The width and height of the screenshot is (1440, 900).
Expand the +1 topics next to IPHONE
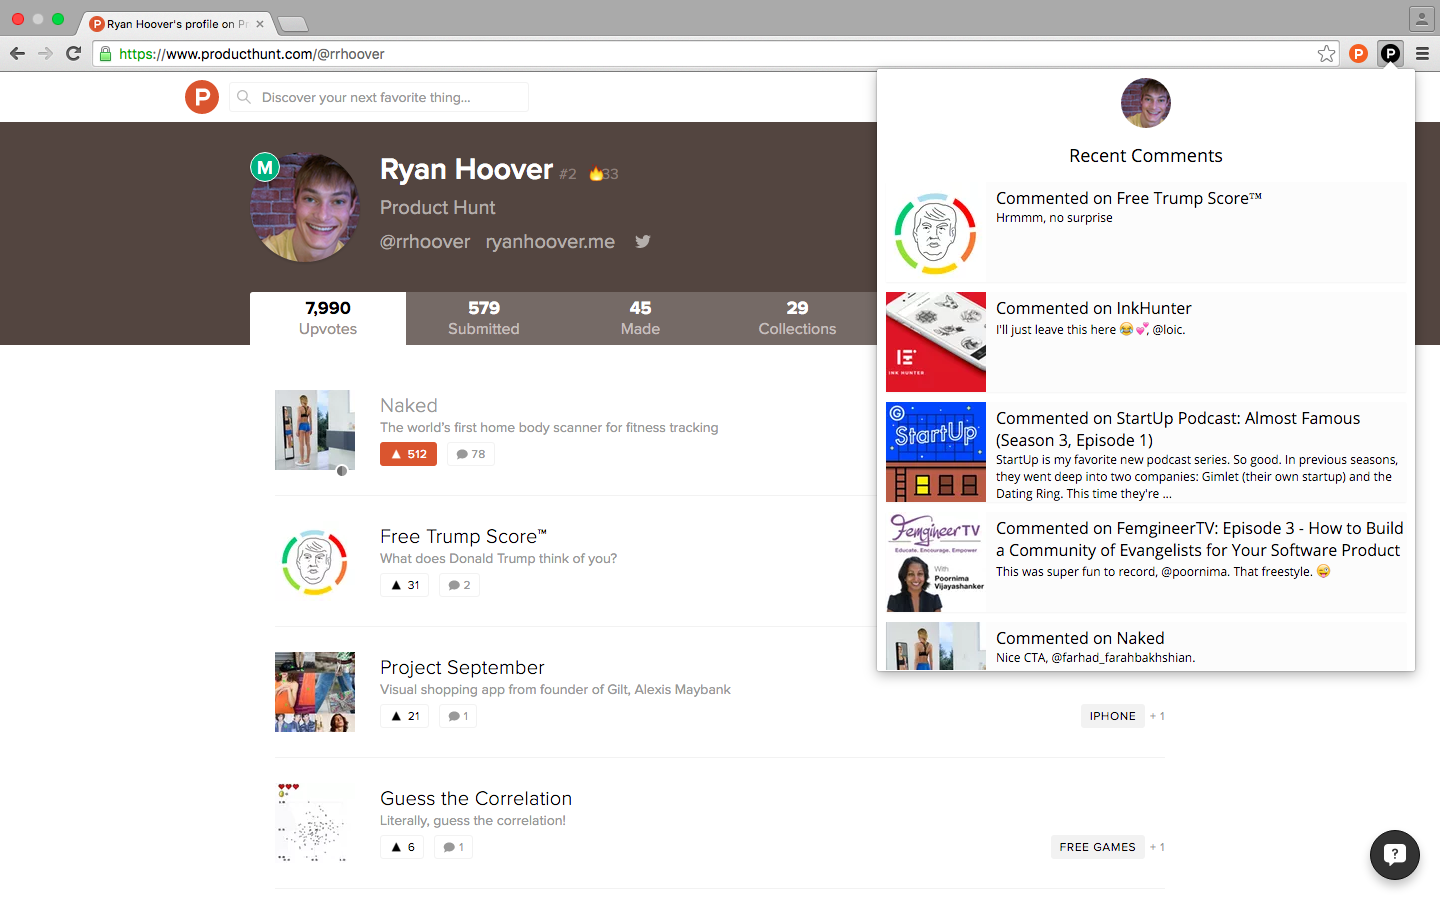pyautogui.click(x=1157, y=715)
